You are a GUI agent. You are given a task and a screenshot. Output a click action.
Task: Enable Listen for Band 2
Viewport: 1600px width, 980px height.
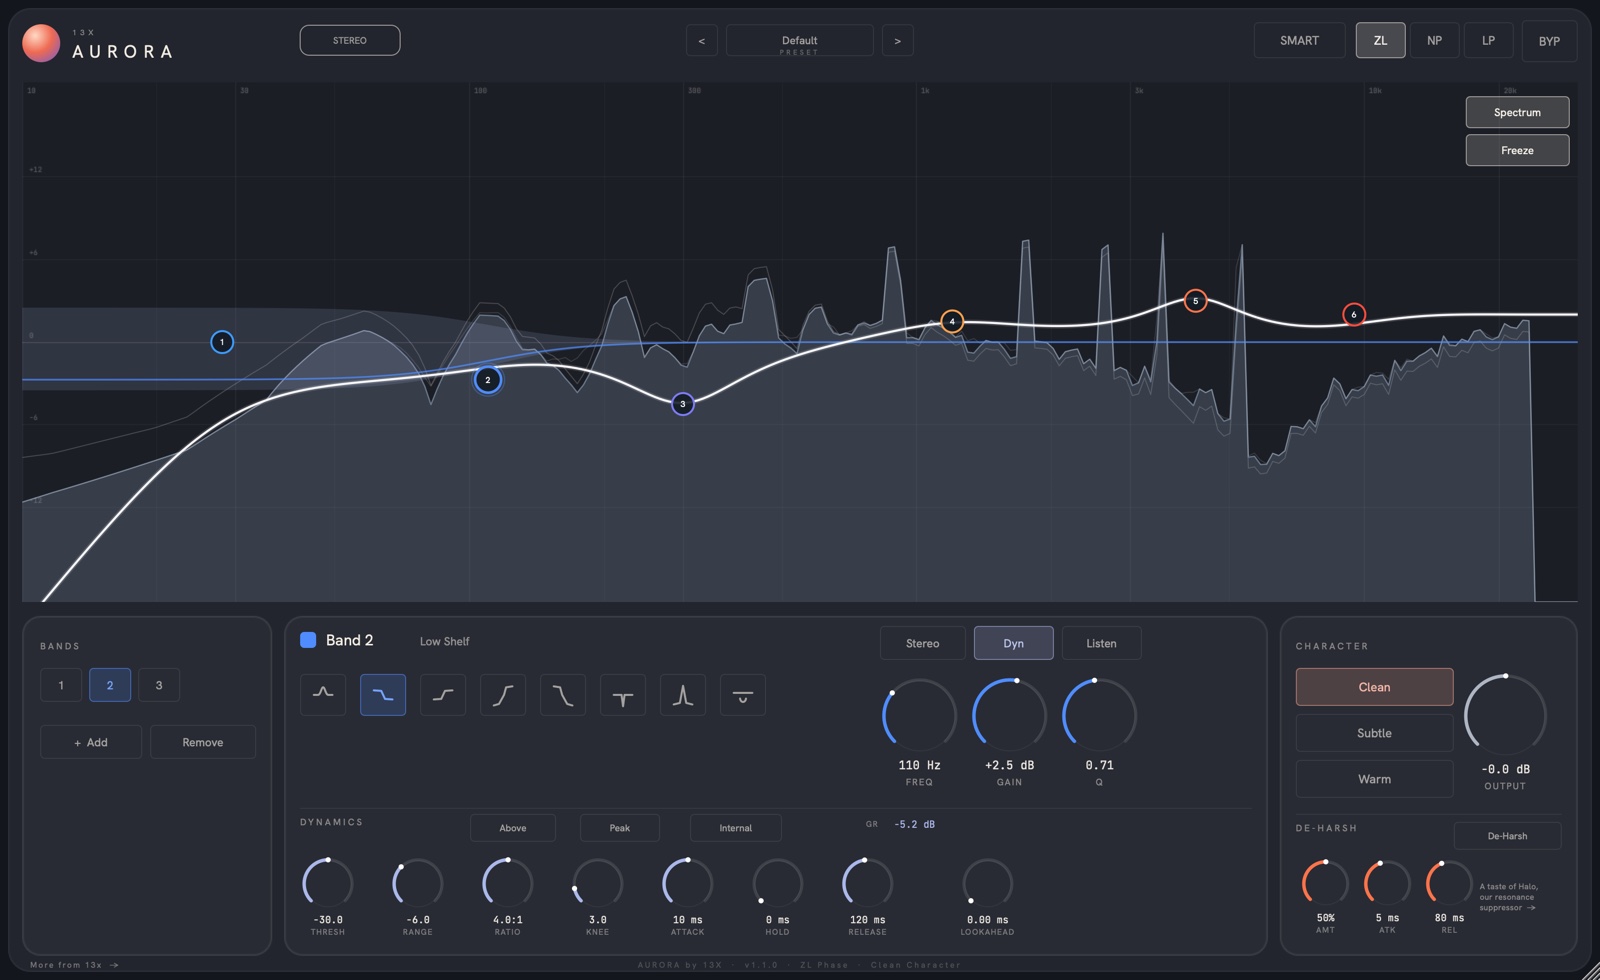pyautogui.click(x=1101, y=643)
